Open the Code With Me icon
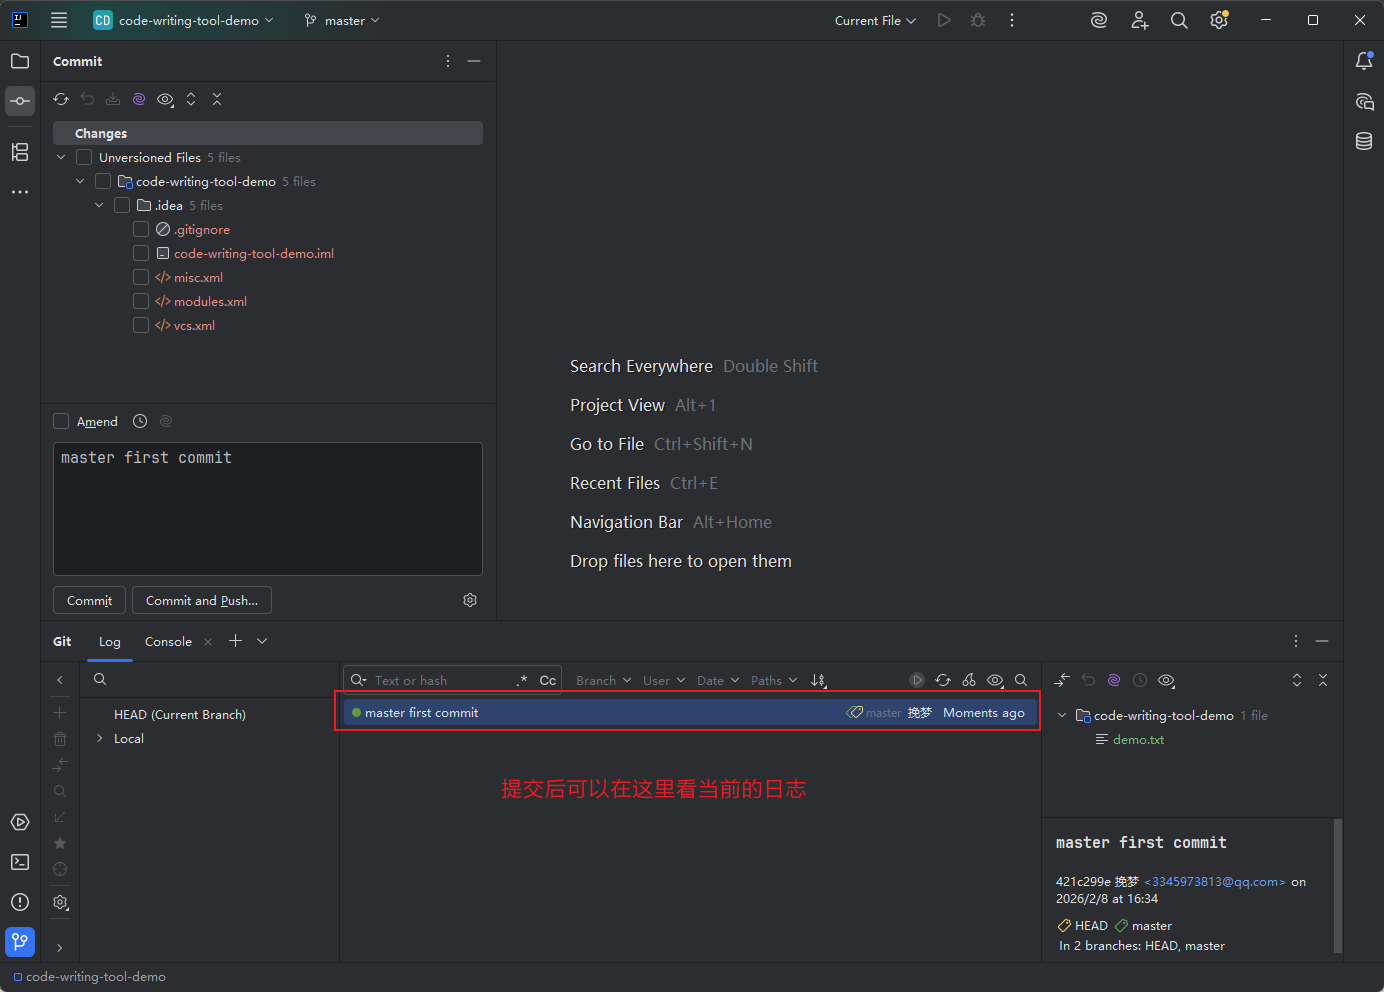This screenshot has height=992, width=1384. click(1139, 20)
